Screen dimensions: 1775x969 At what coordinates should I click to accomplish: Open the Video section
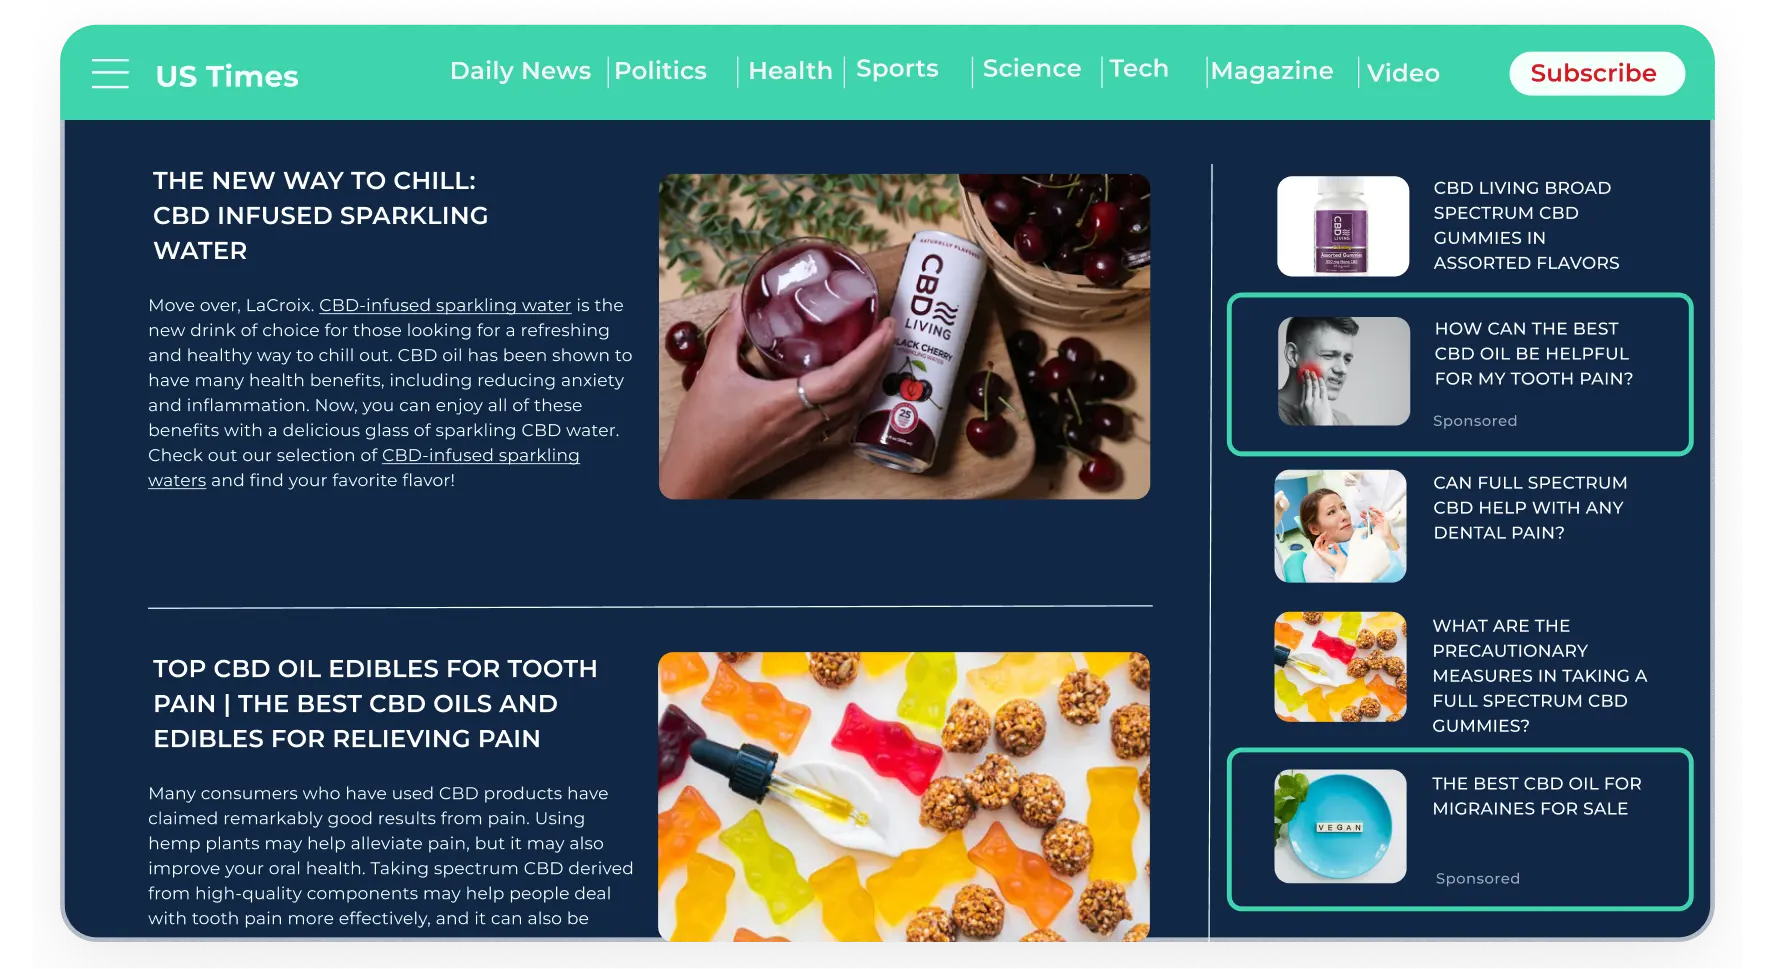(1403, 73)
